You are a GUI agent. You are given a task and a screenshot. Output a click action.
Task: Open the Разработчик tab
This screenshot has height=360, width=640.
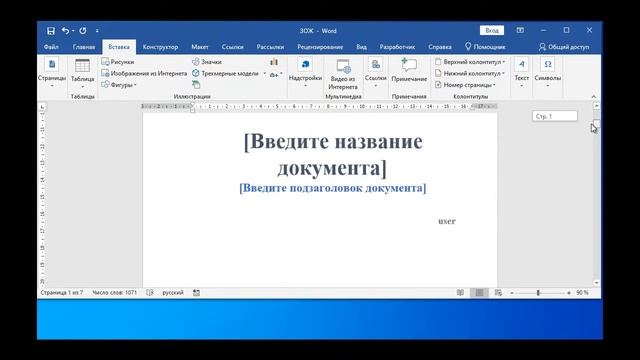pyautogui.click(x=397, y=47)
